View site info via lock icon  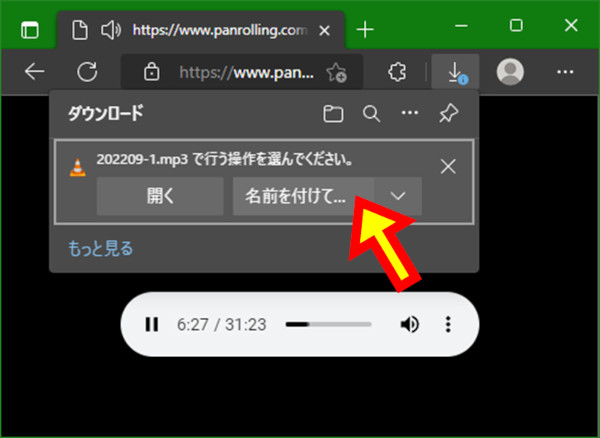152,72
